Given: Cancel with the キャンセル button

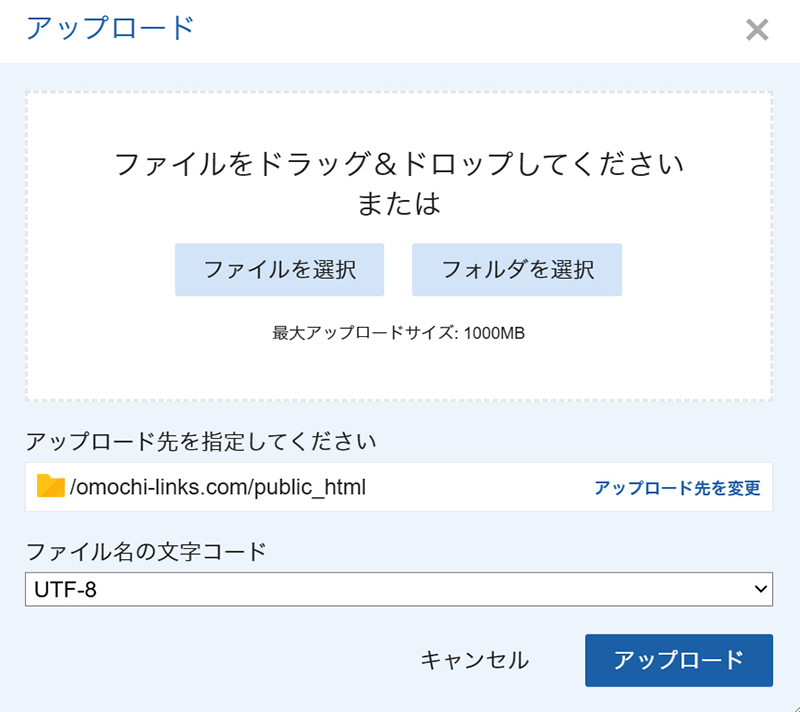Looking at the screenshot, I should coord(474,660).
